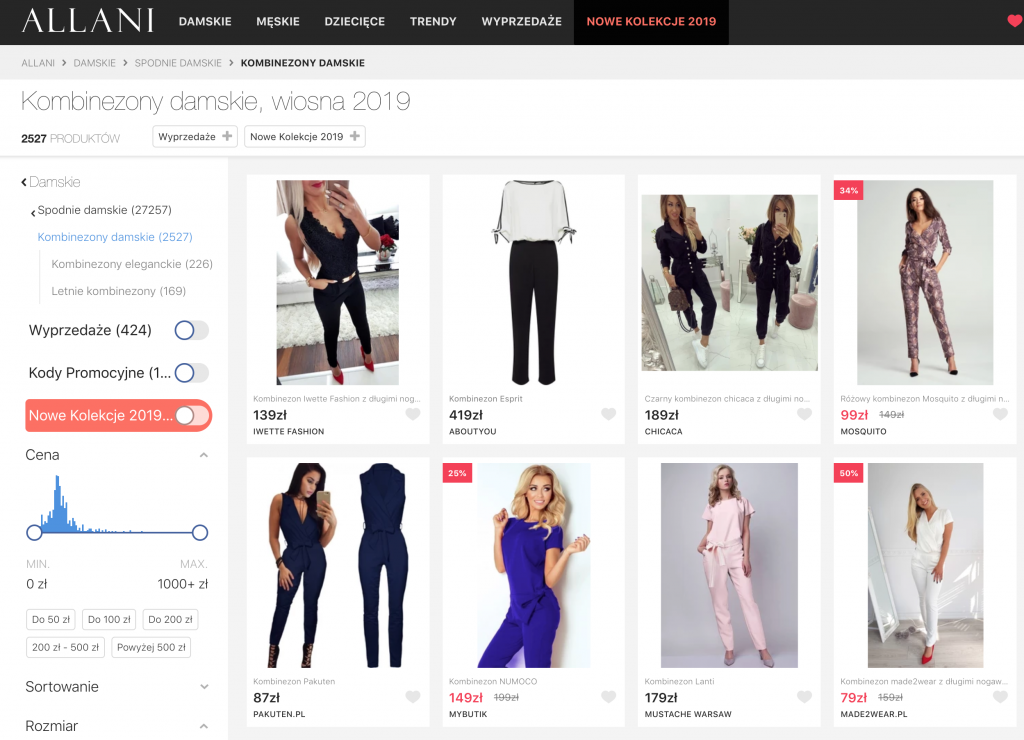
Task: Expand the Sortowanie section
Action: (x=204, y=686)
